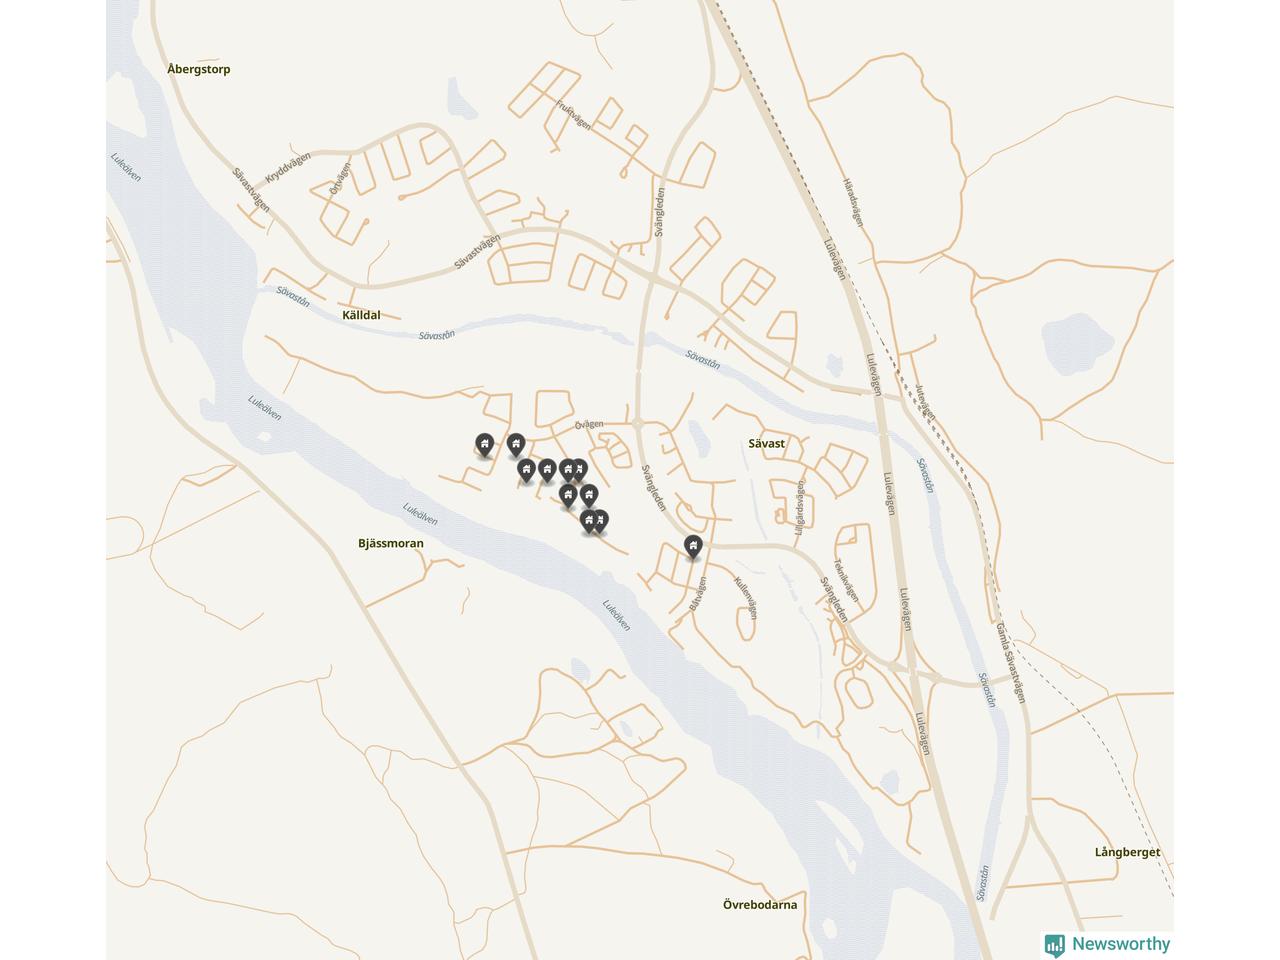1280x960 pixels.
Task: Open the Newsworthy logo icon
Action: 1054,945
